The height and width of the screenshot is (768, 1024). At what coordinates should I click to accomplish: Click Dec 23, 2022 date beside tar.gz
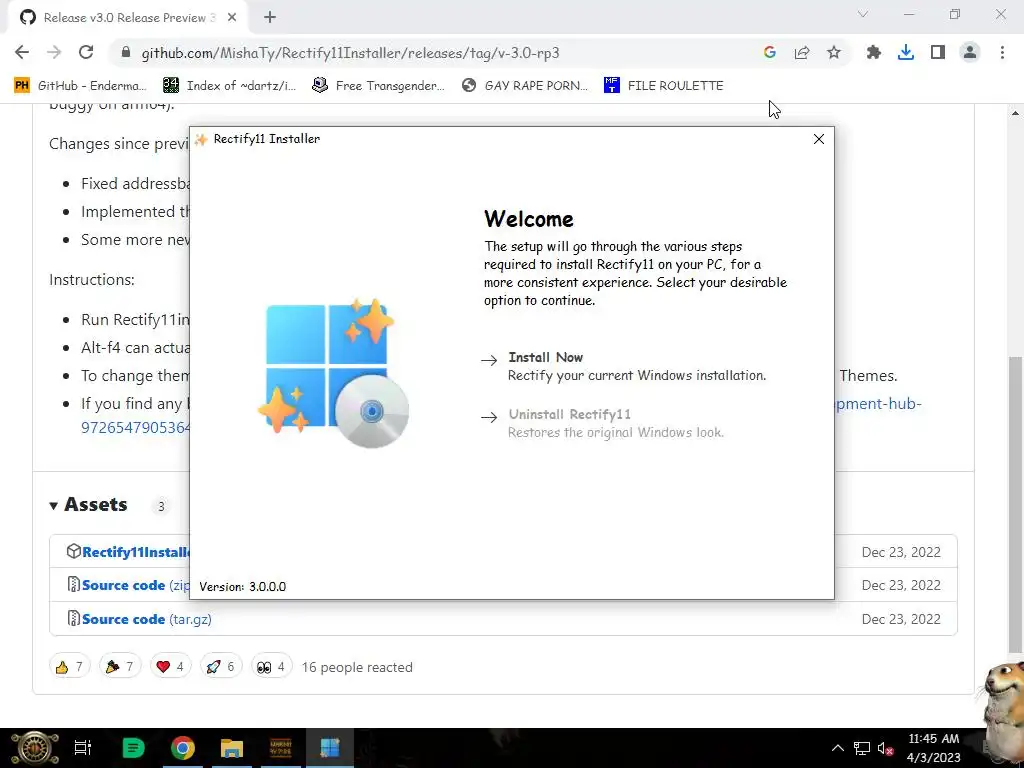click(901, 618)
